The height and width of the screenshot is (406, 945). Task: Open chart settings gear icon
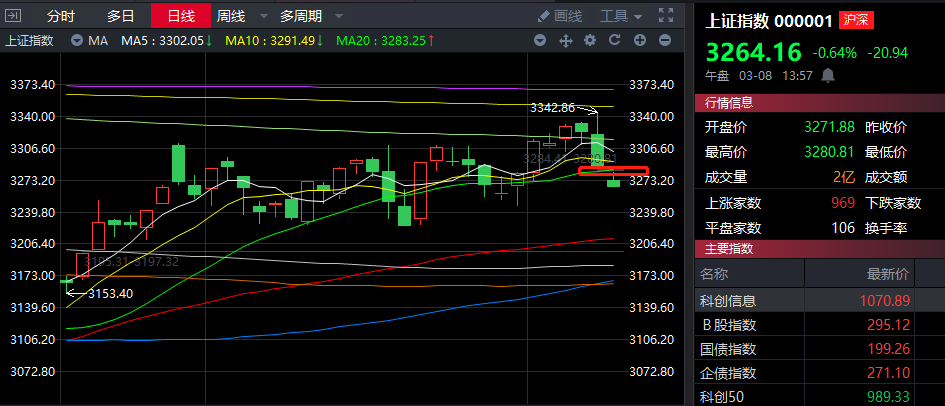(589, 40)
